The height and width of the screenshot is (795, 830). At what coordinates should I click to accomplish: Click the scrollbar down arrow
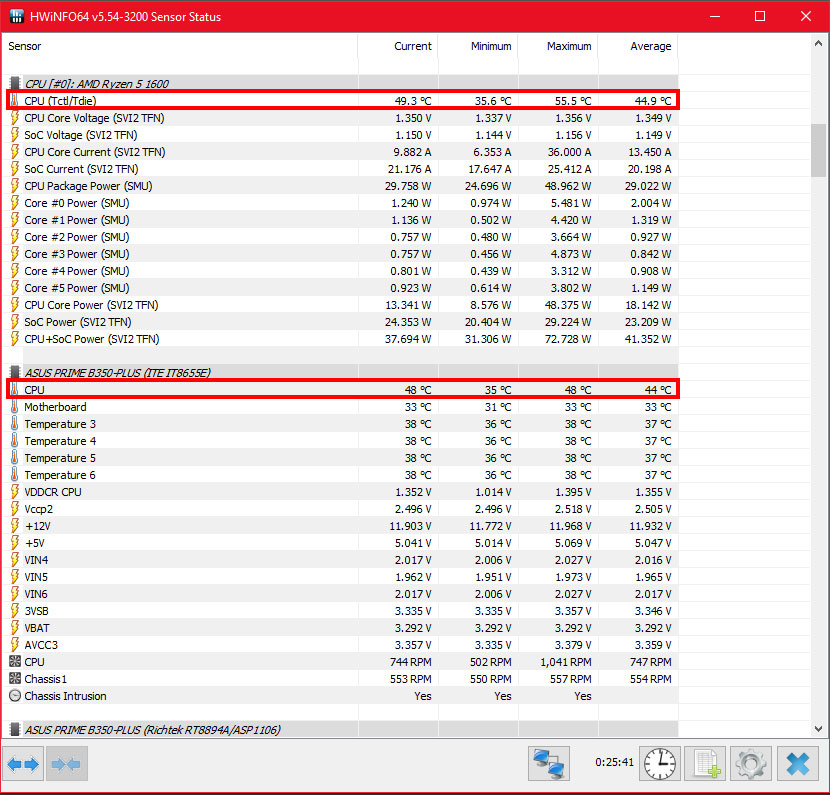click(818, 729)
